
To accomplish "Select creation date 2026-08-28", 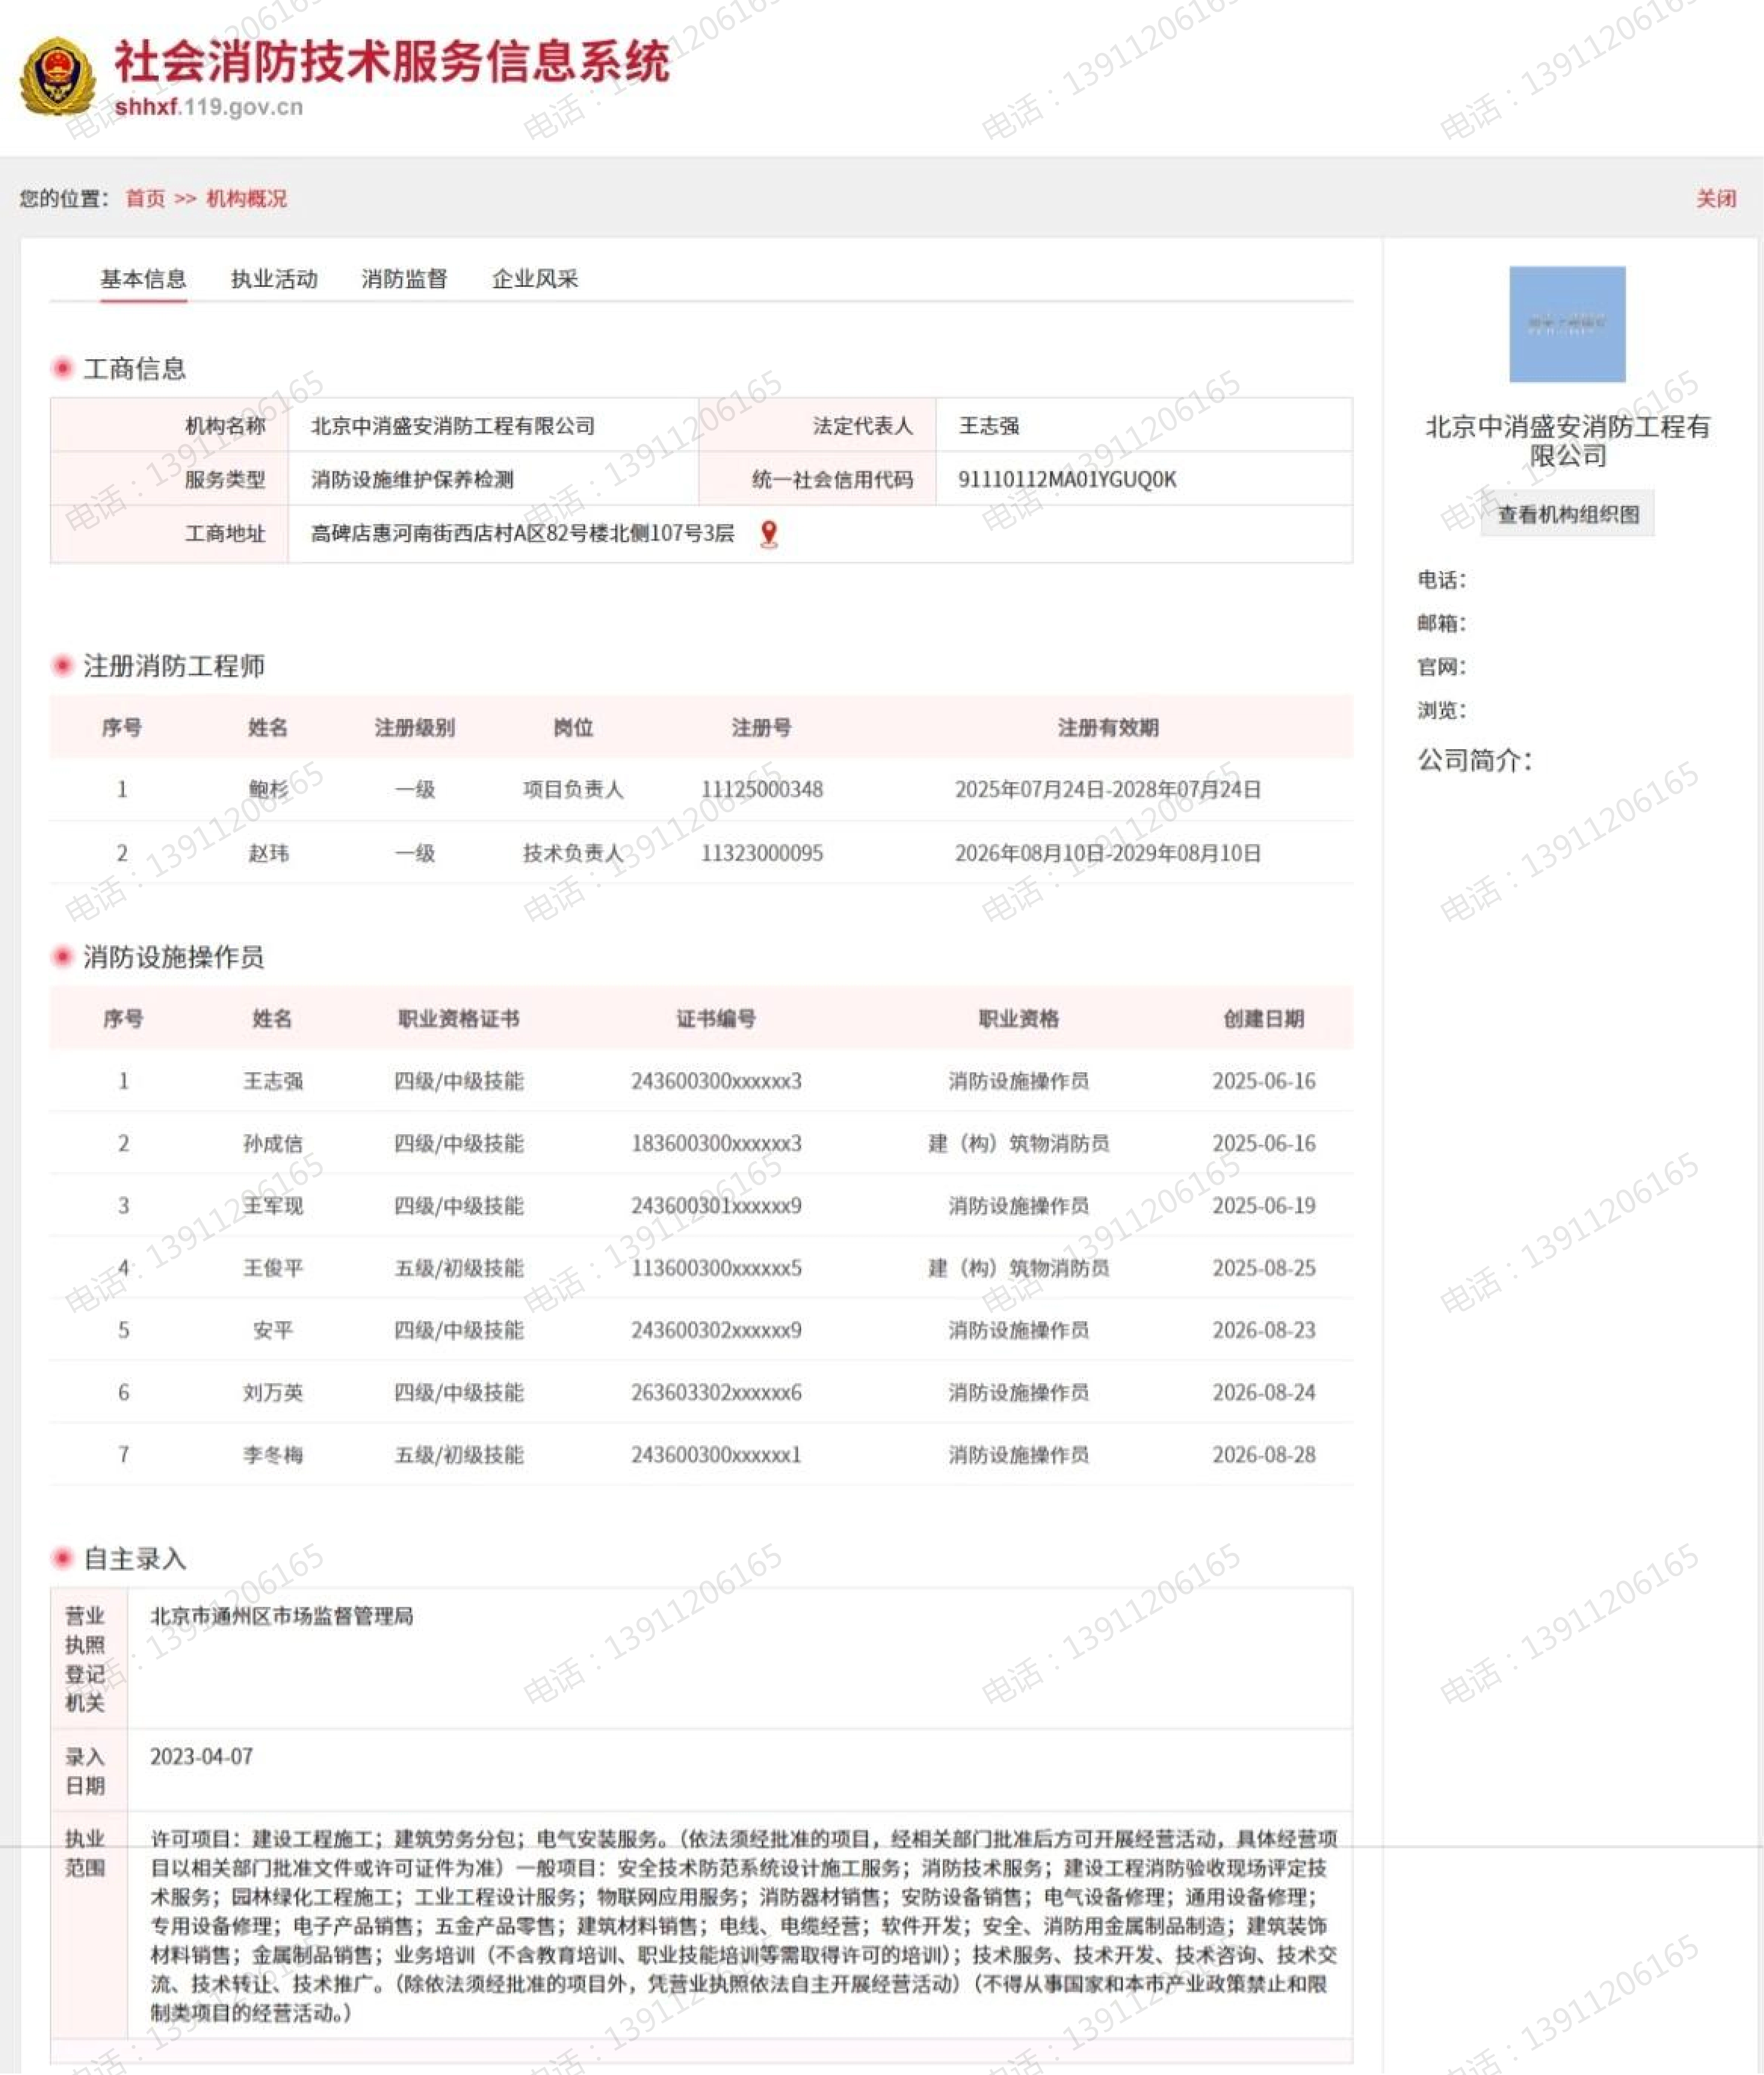I will coord(1264,1455).
